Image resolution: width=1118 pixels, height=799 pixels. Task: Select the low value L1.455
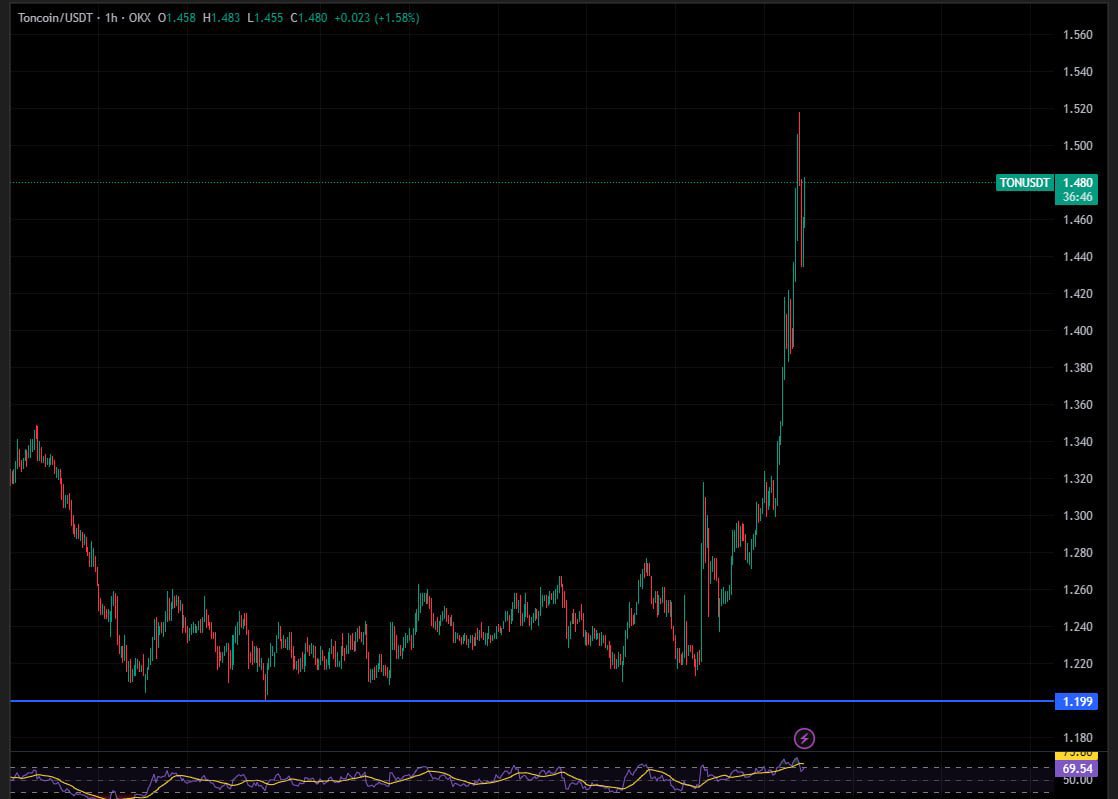265,18
